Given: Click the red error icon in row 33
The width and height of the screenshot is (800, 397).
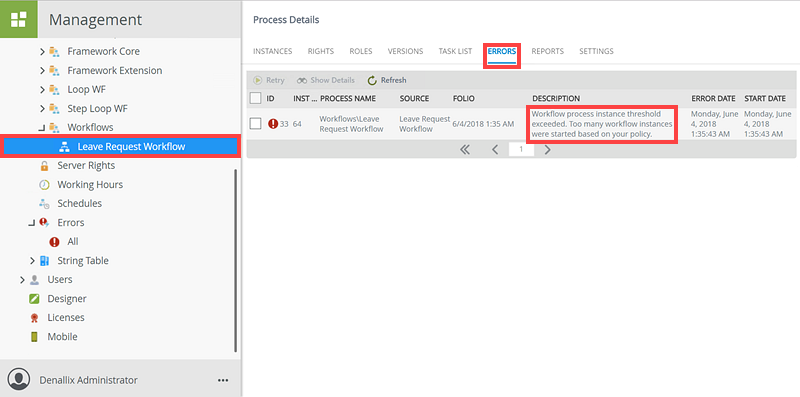Looking at the screenshot, I should pyautogui.click(x=273, y=123).
